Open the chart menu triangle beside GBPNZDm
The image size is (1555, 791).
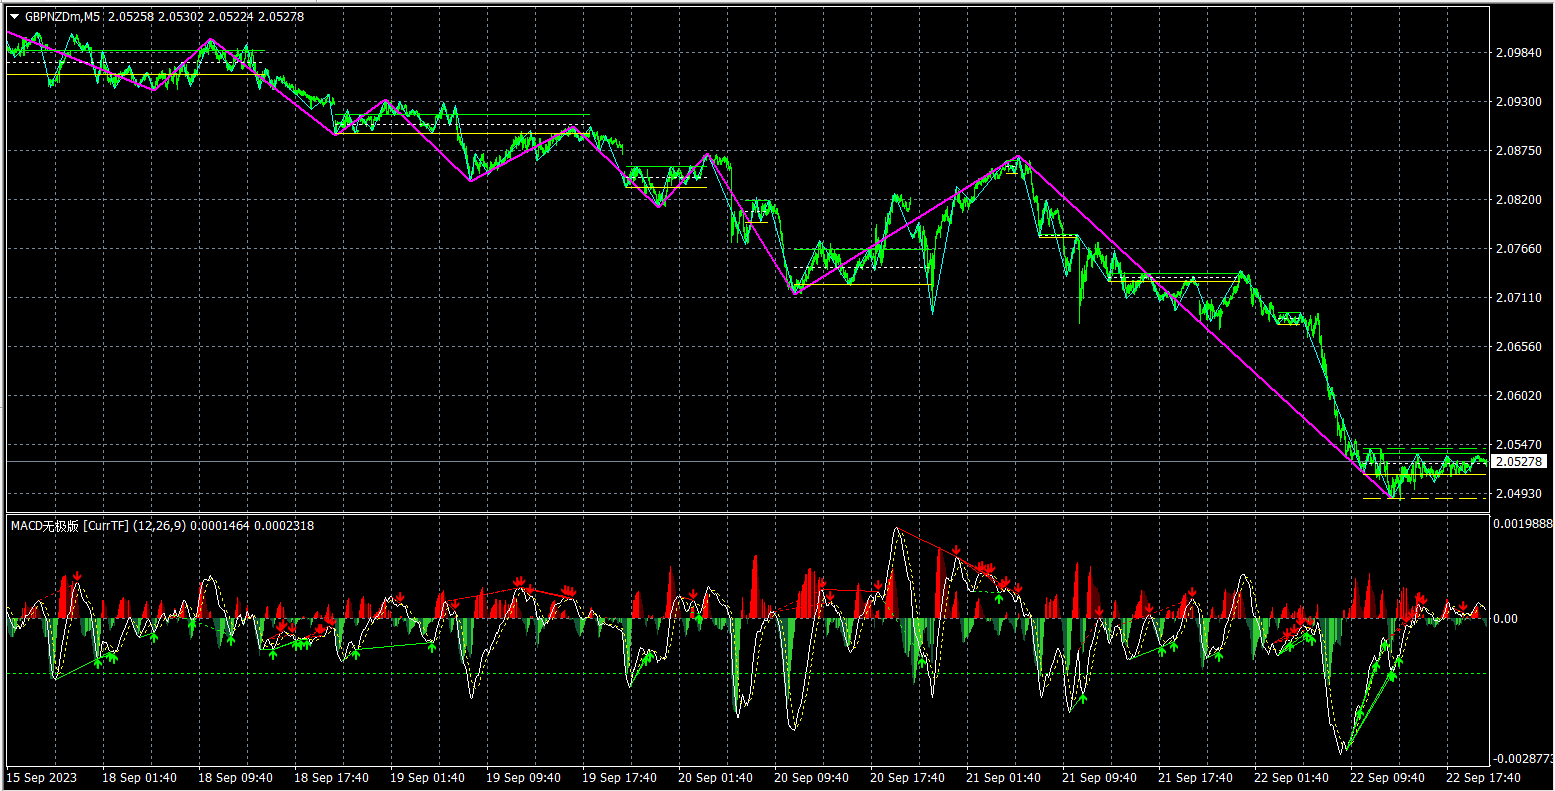pyautogui.click(x=15, y=16)
